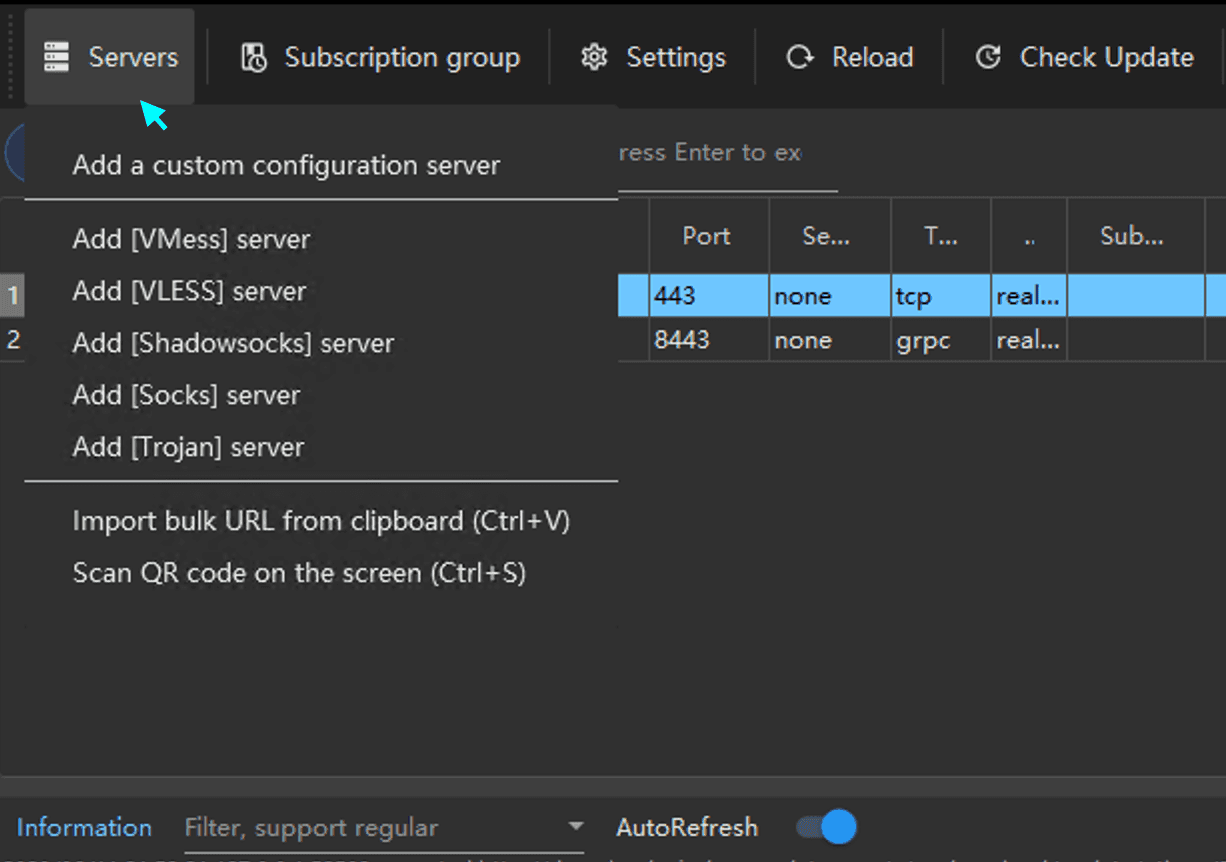This screenshot has height=862, width=1226.
Task: Select port cell 443
Action: click(x=708, y=297)
